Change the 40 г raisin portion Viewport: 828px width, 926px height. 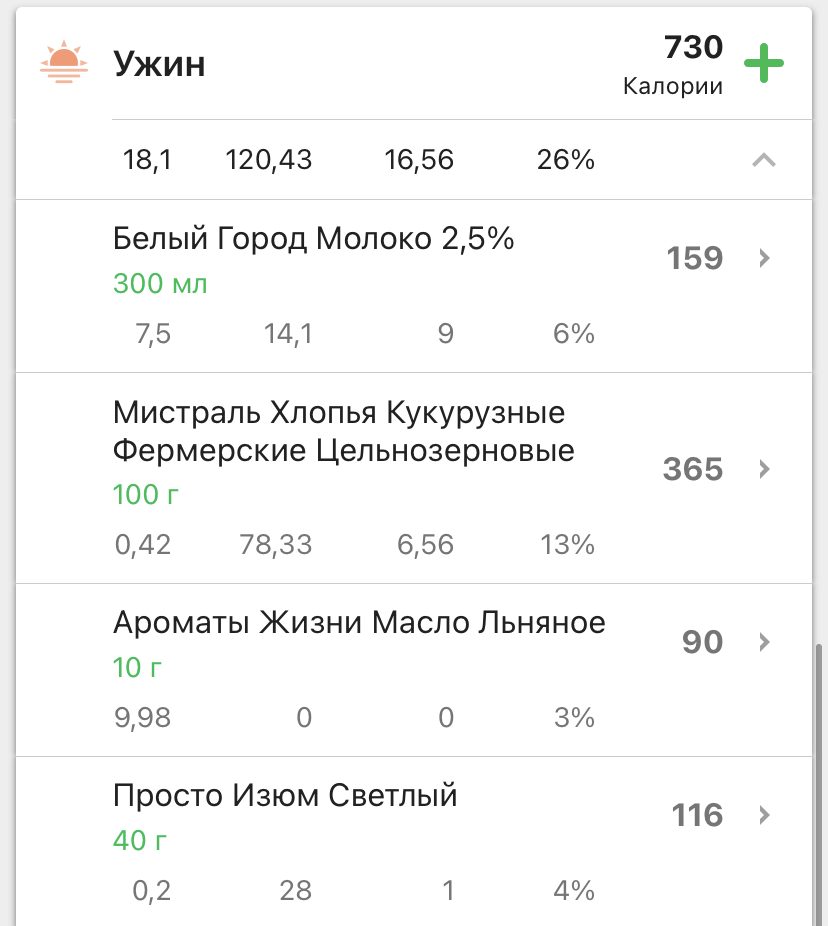point(139,840)
